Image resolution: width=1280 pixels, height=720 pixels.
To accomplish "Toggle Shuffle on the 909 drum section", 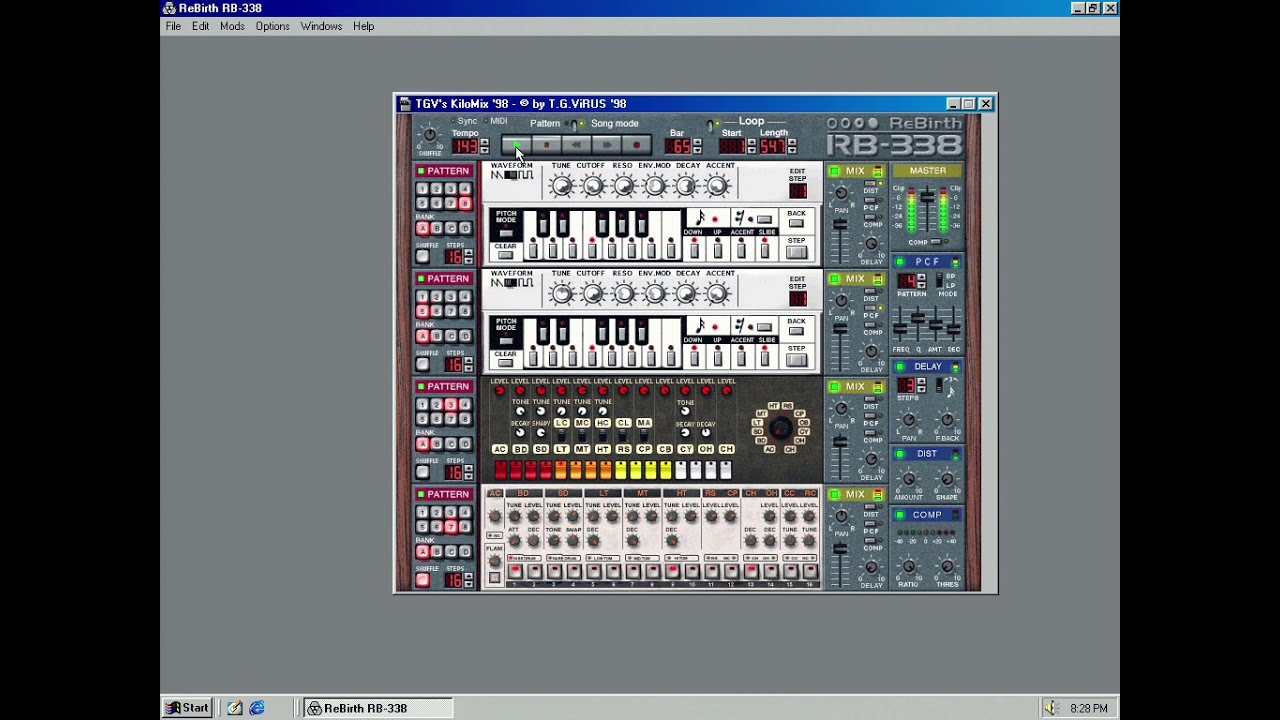I will click(x=423, y=580).
